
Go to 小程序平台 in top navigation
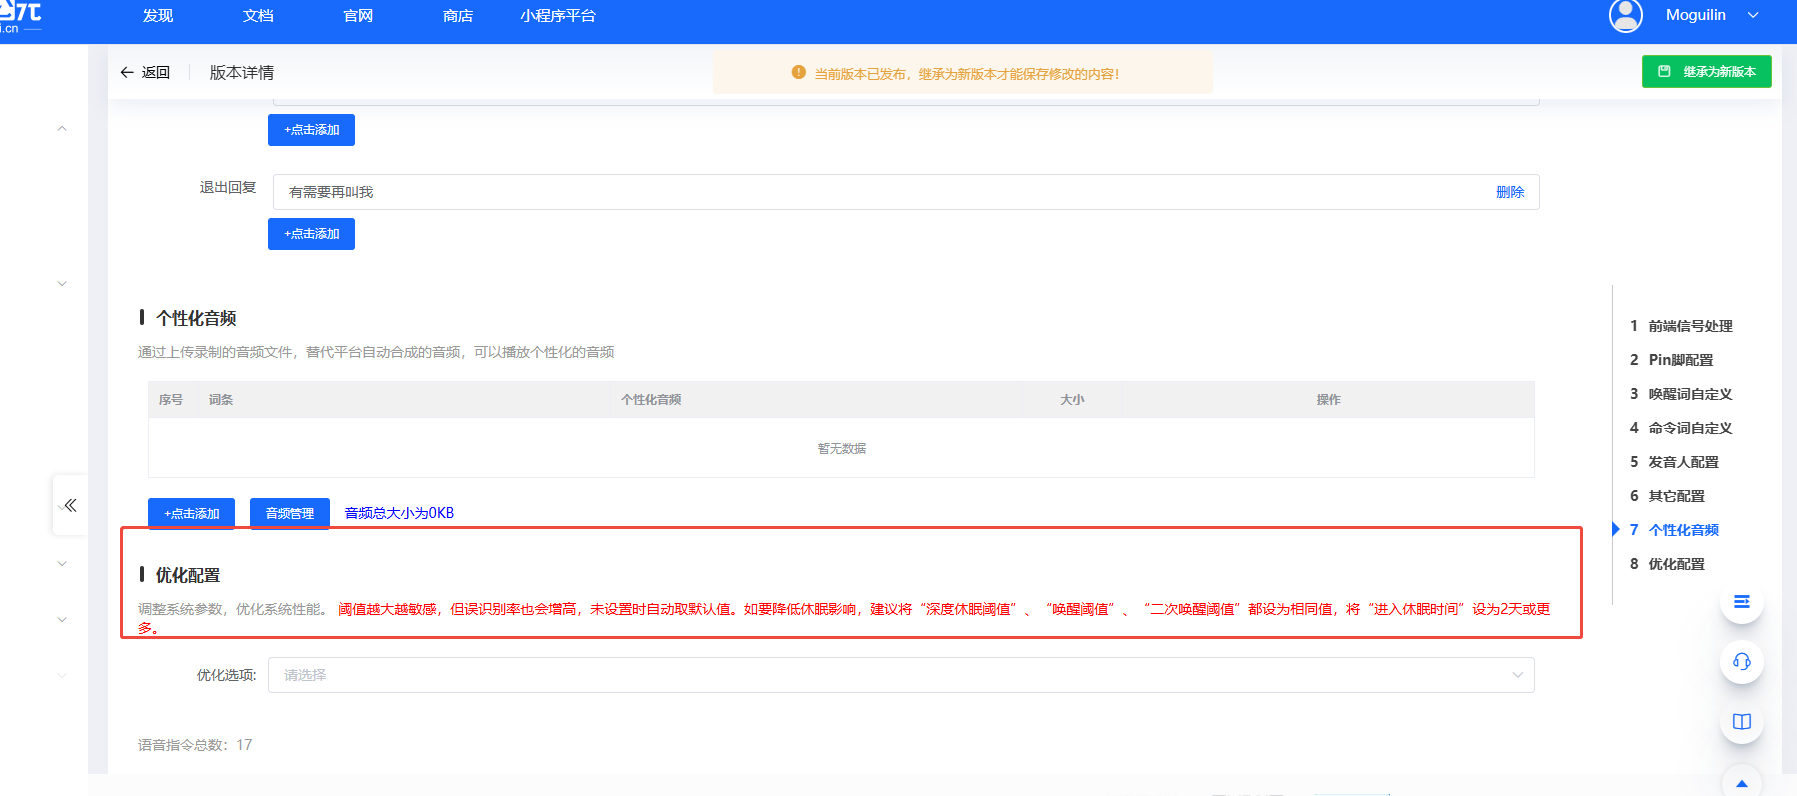point(557,16)
